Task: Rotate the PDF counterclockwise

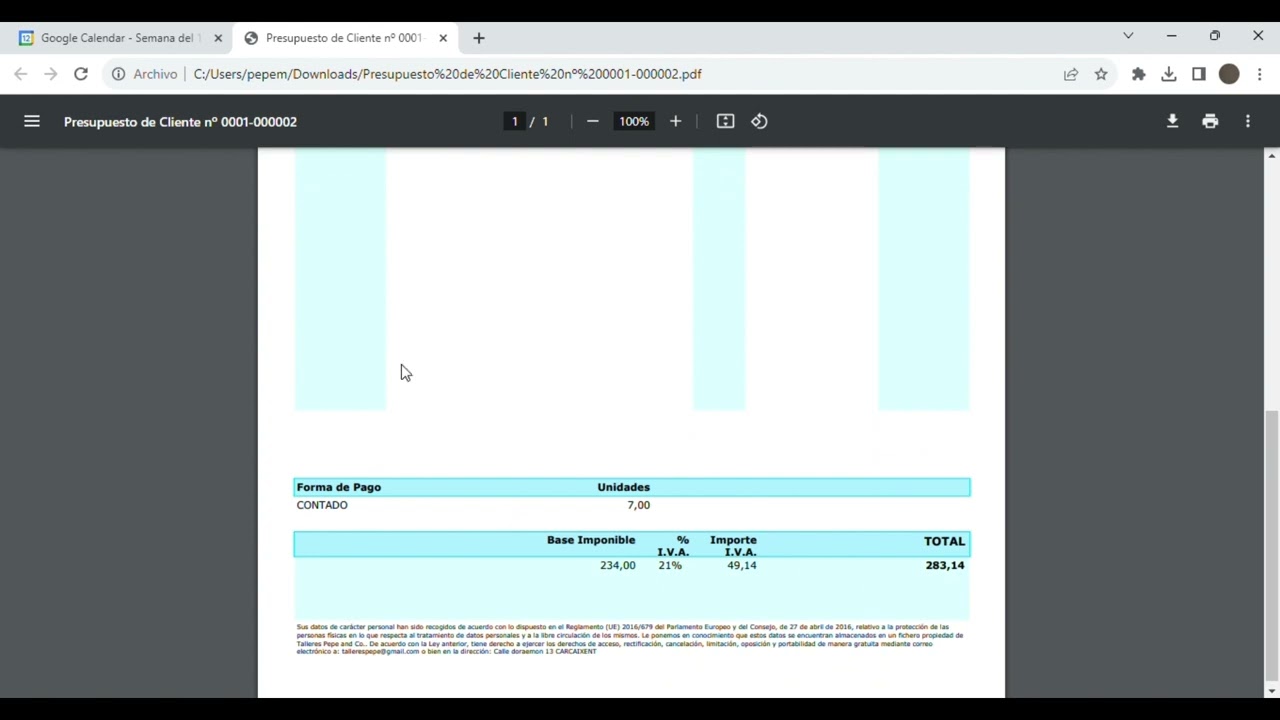Action: (x=760, y=121)
